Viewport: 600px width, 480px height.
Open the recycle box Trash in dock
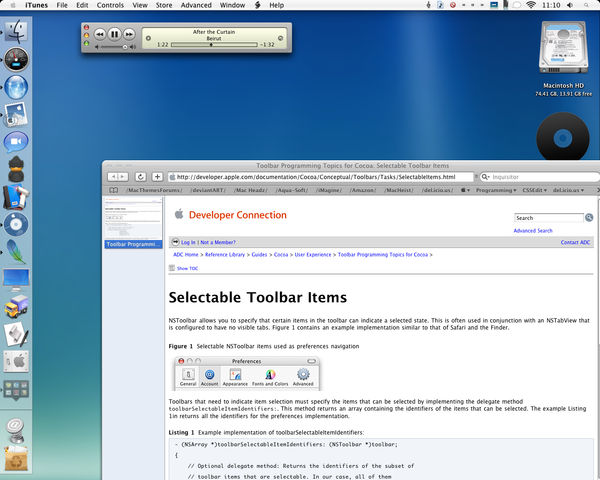click(x=16, y=458)
